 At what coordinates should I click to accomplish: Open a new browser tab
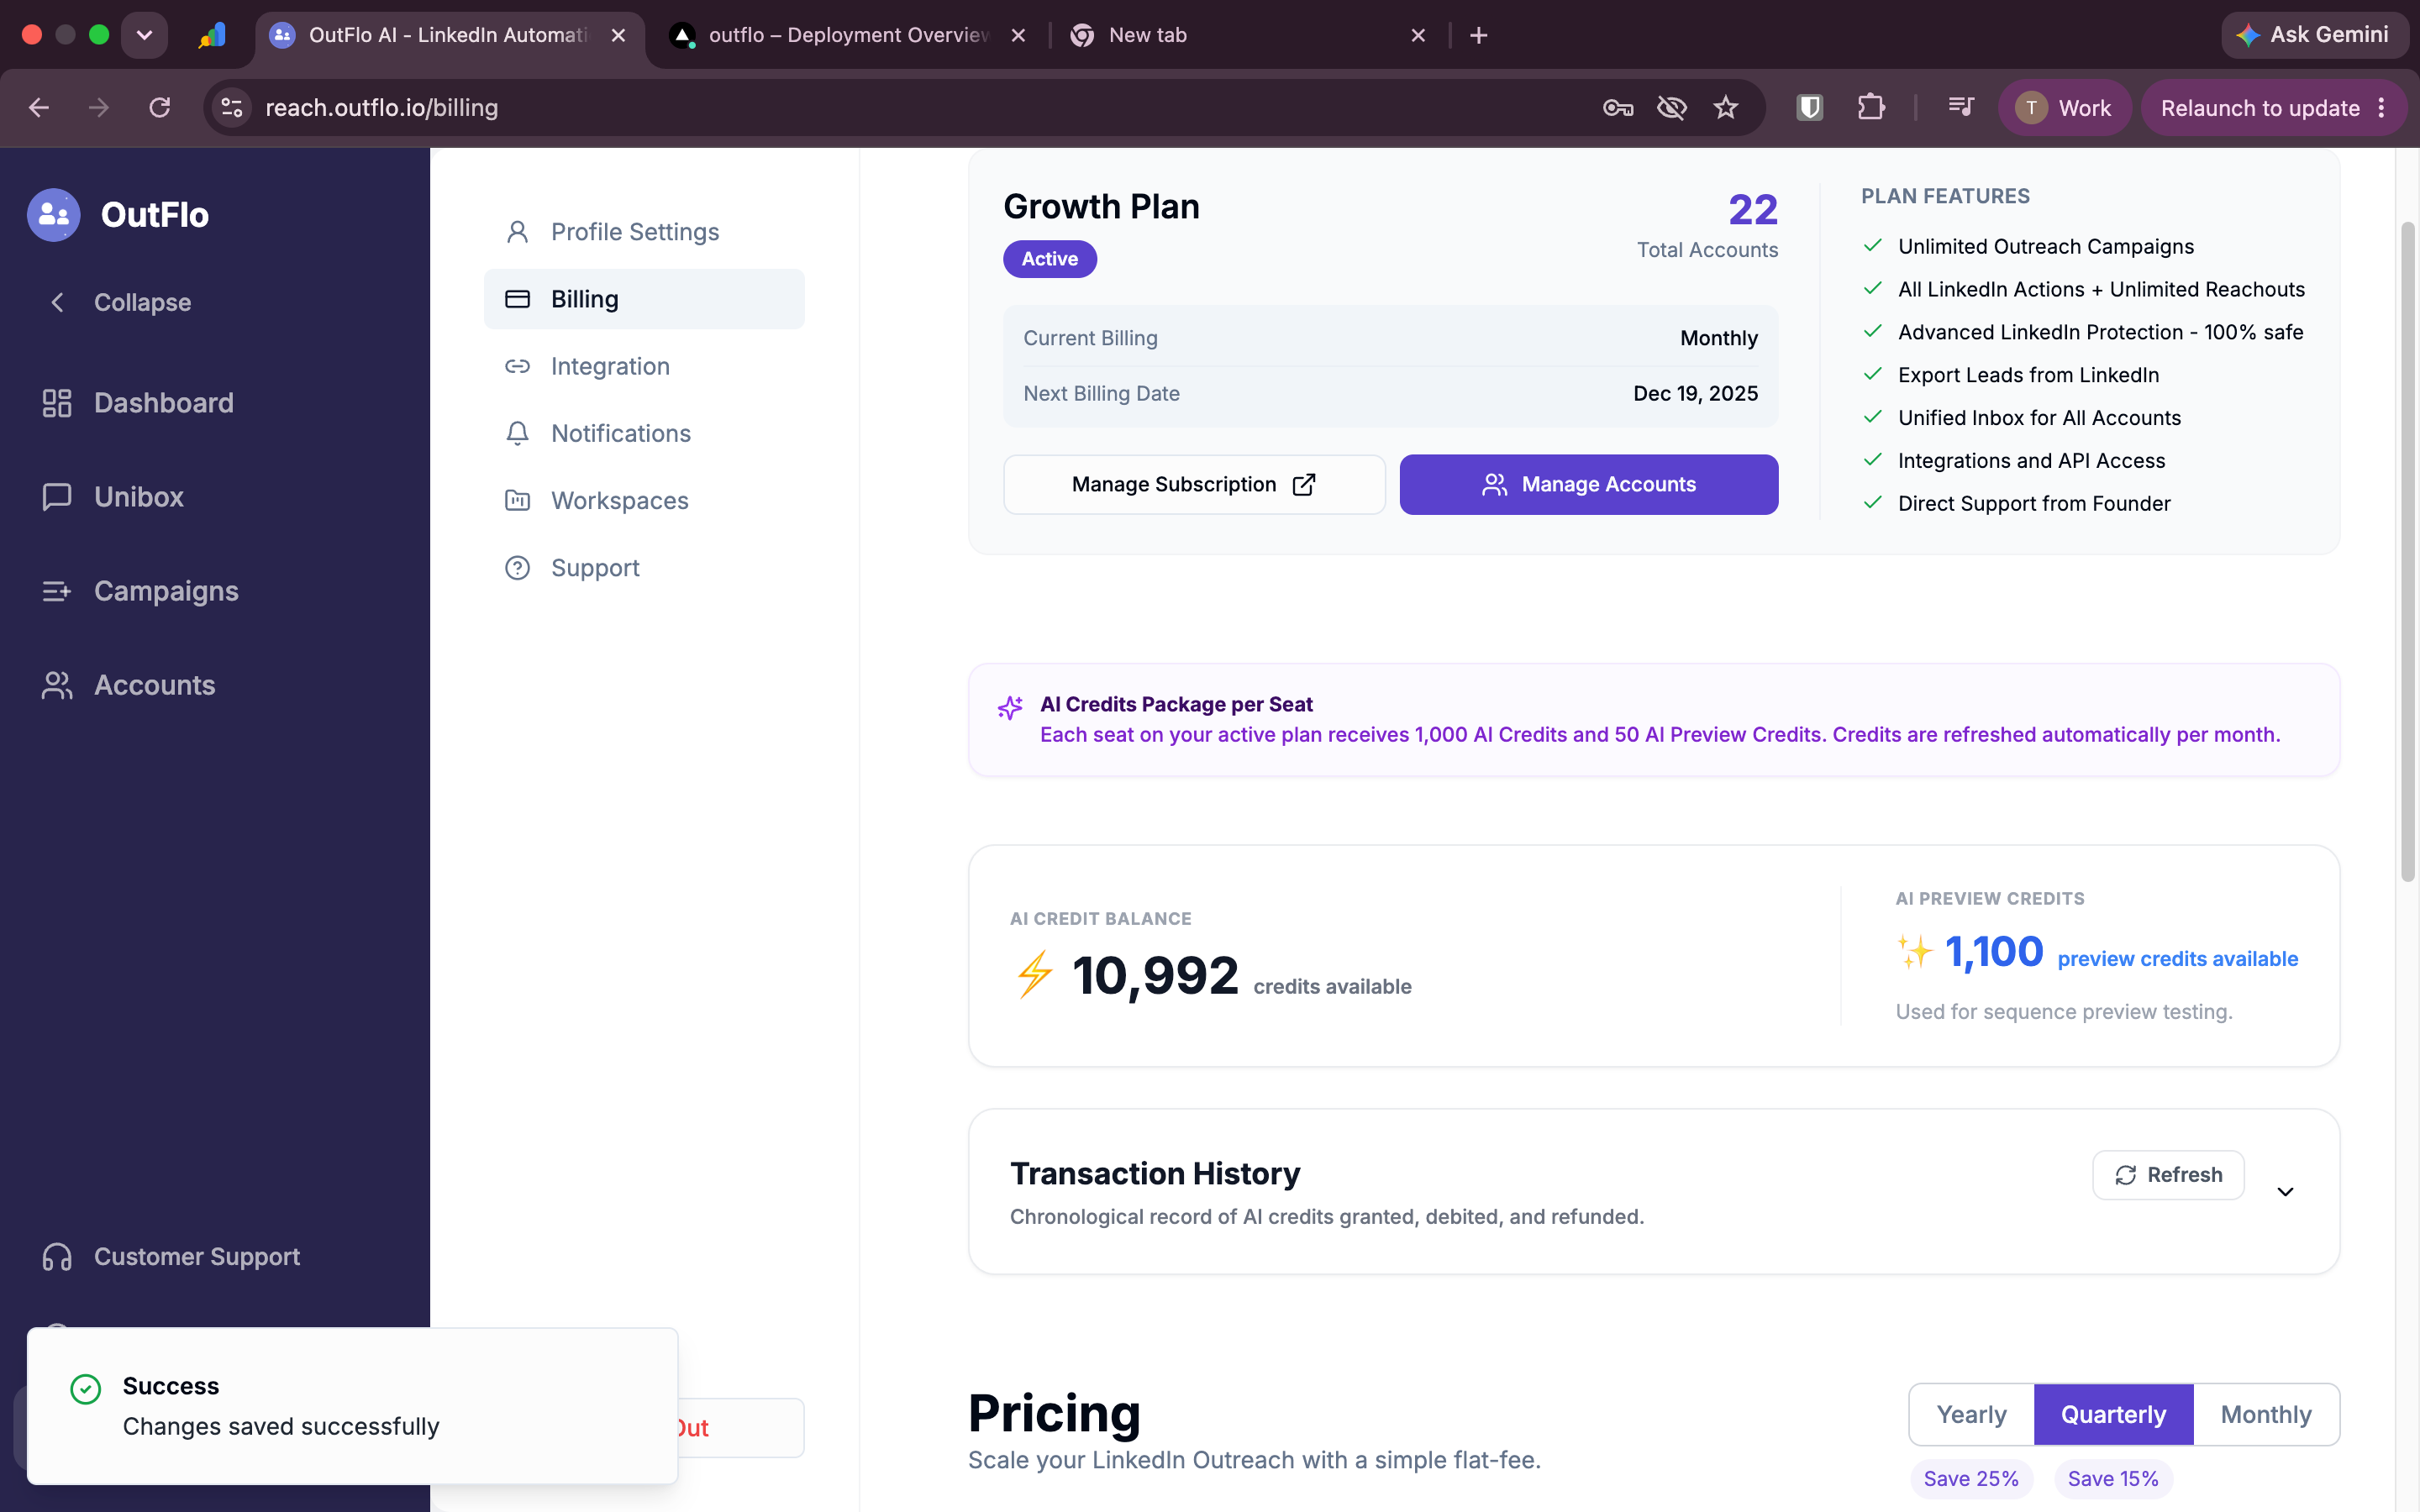[1479, 35]
